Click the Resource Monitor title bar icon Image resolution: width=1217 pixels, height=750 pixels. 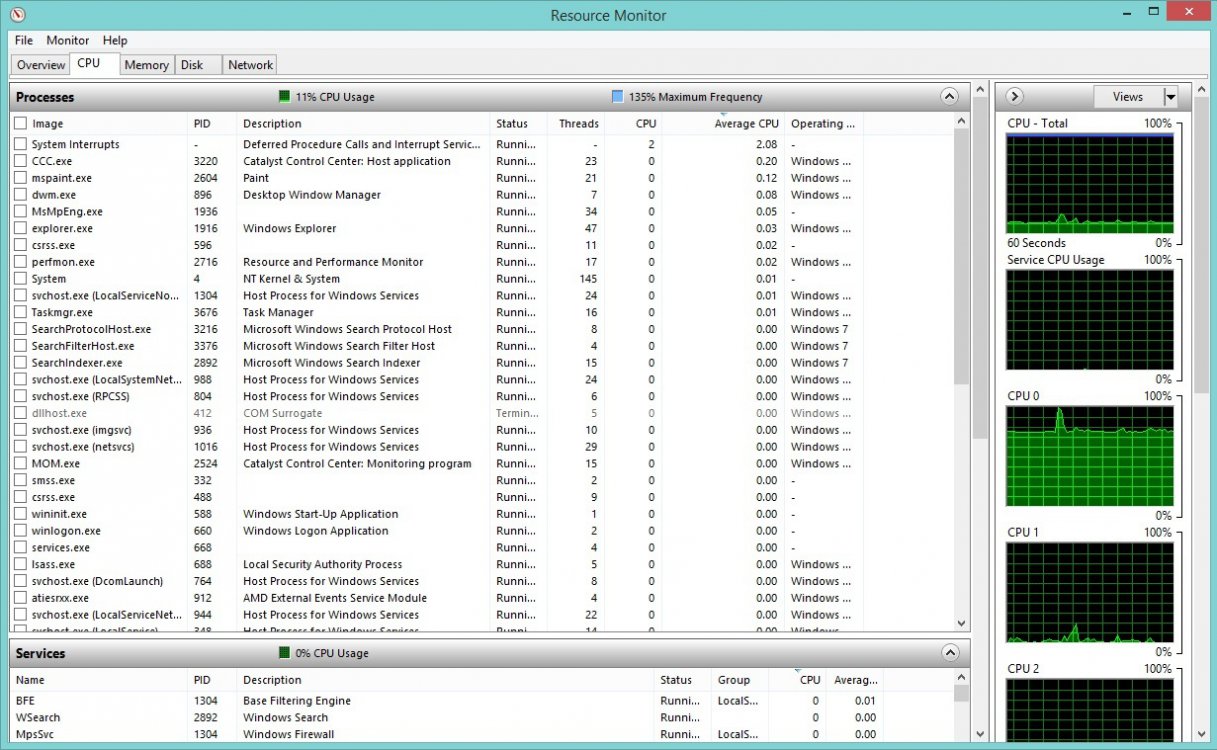19,15
